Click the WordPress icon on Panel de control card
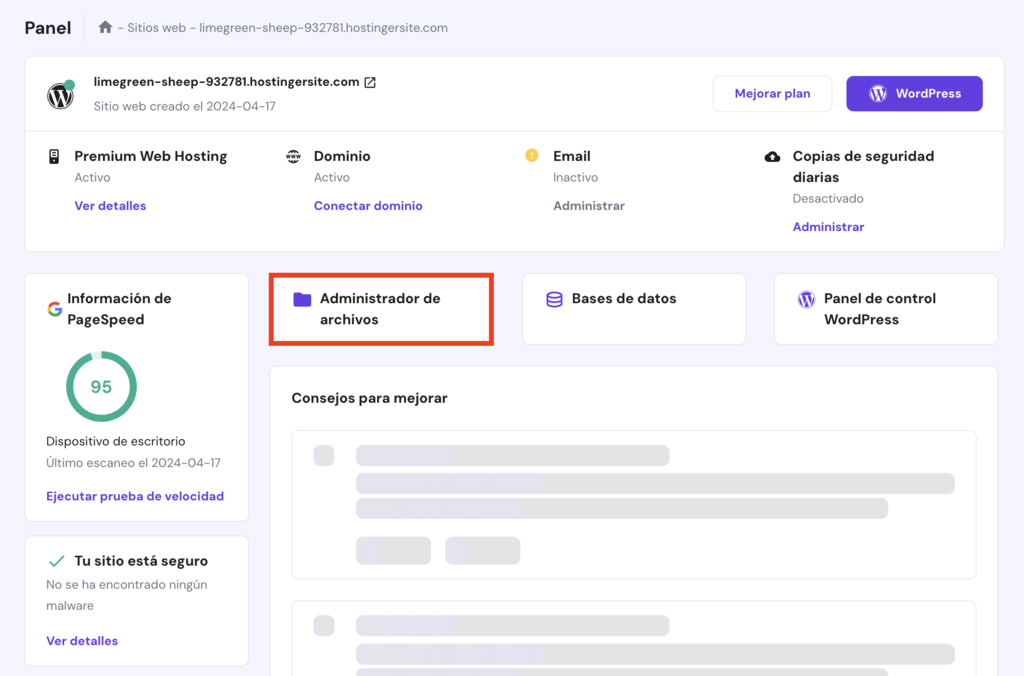This screenshot has width=1024, height=676. click(x=806, y=299)
